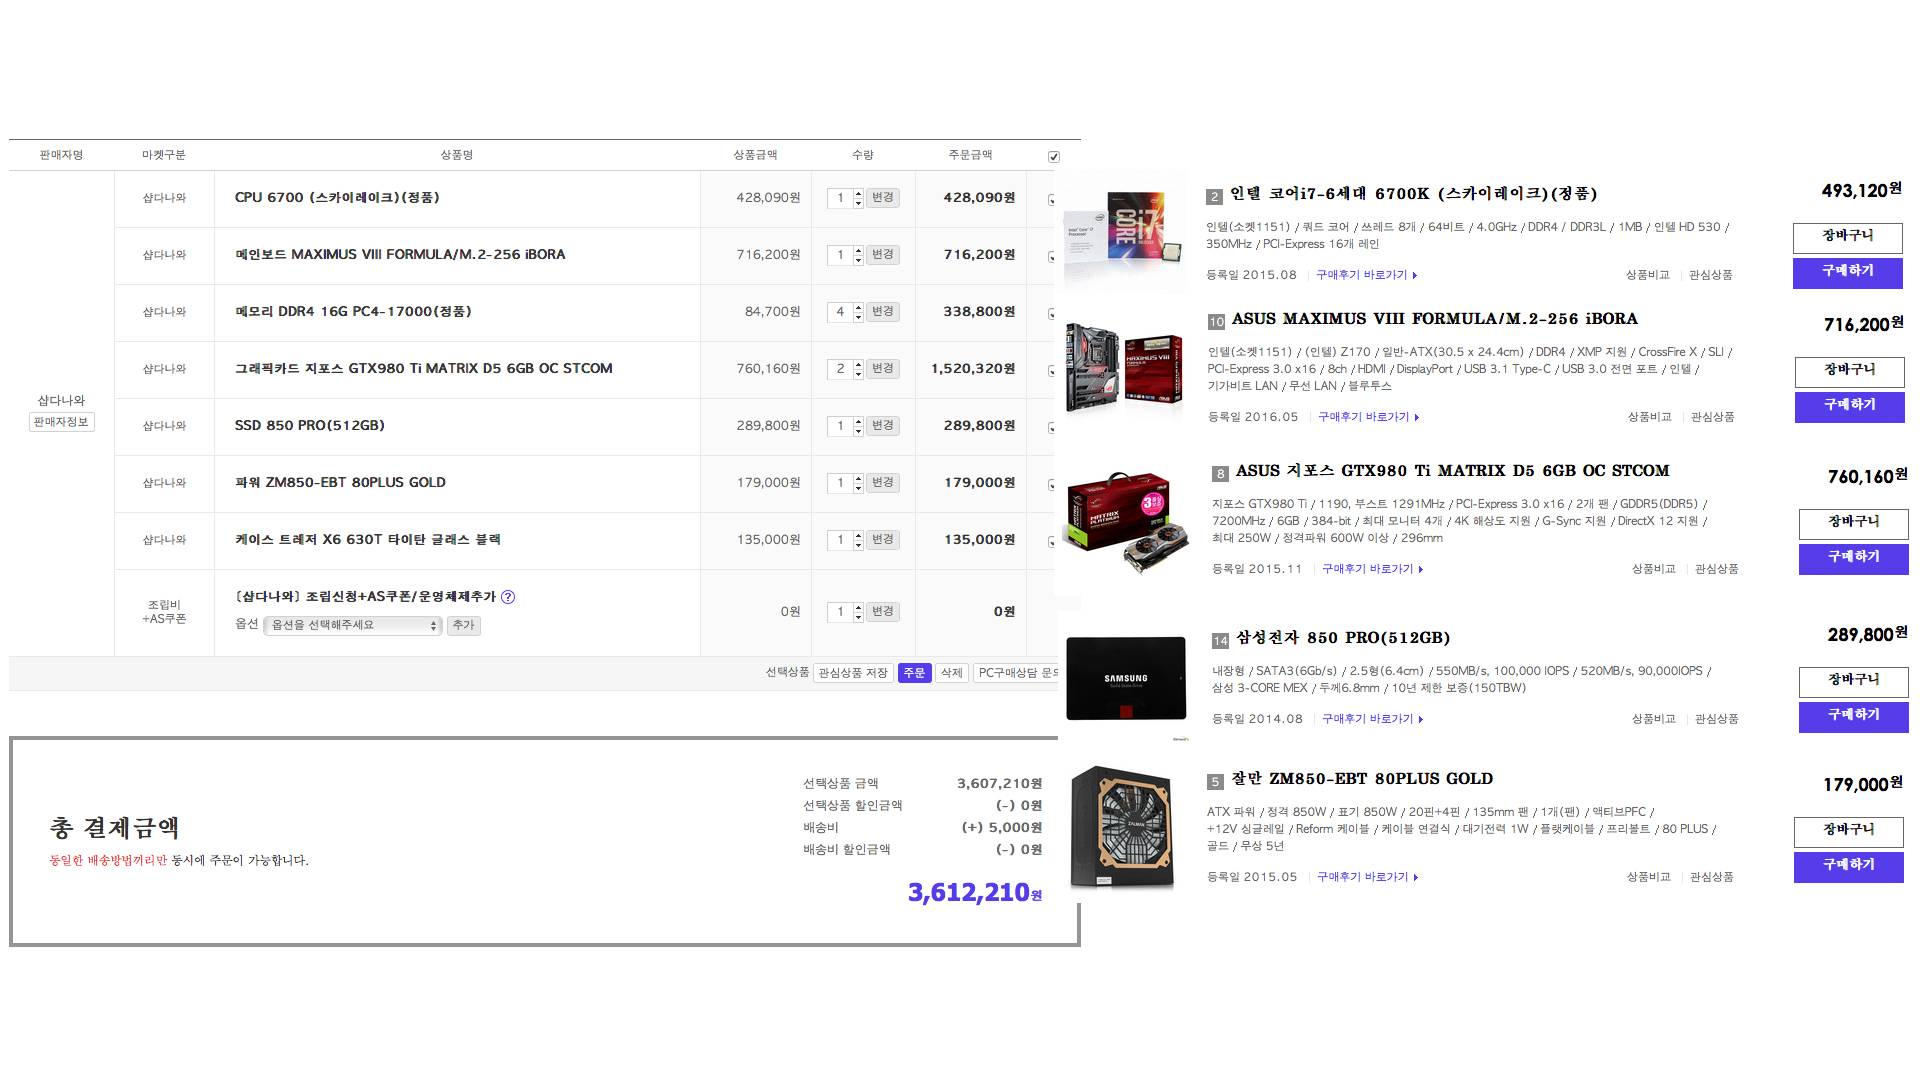Open the 삼성전자 850 PRO(512GB) product title
This screenshot has height=1080, width=1920.
pos(1343,638)
